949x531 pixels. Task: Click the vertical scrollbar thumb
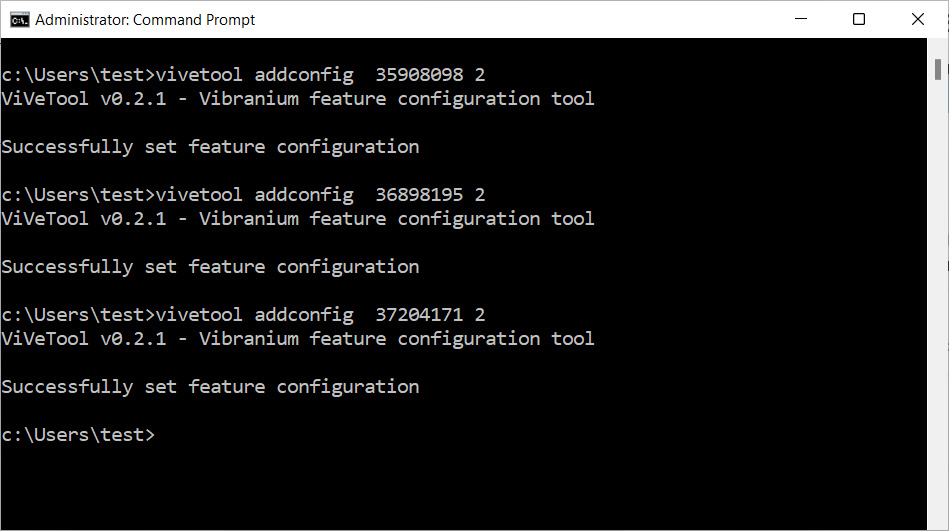[938, 70]
